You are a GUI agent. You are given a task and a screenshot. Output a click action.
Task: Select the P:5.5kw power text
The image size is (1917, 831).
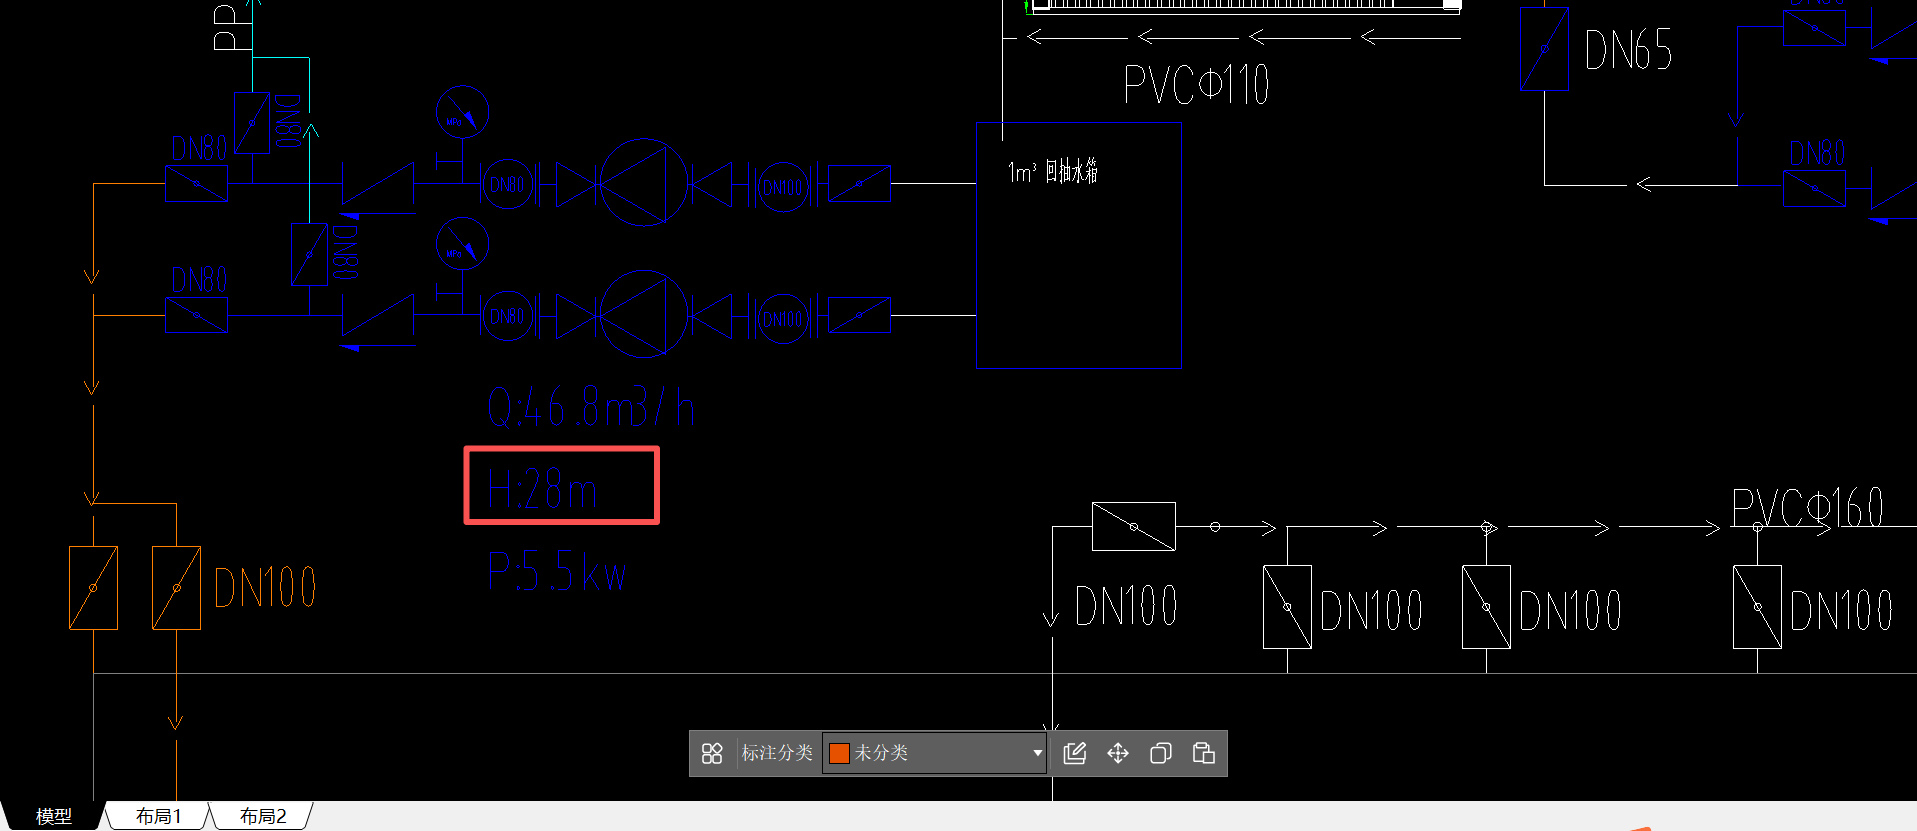pyautogui.click(x=557, y=572)
